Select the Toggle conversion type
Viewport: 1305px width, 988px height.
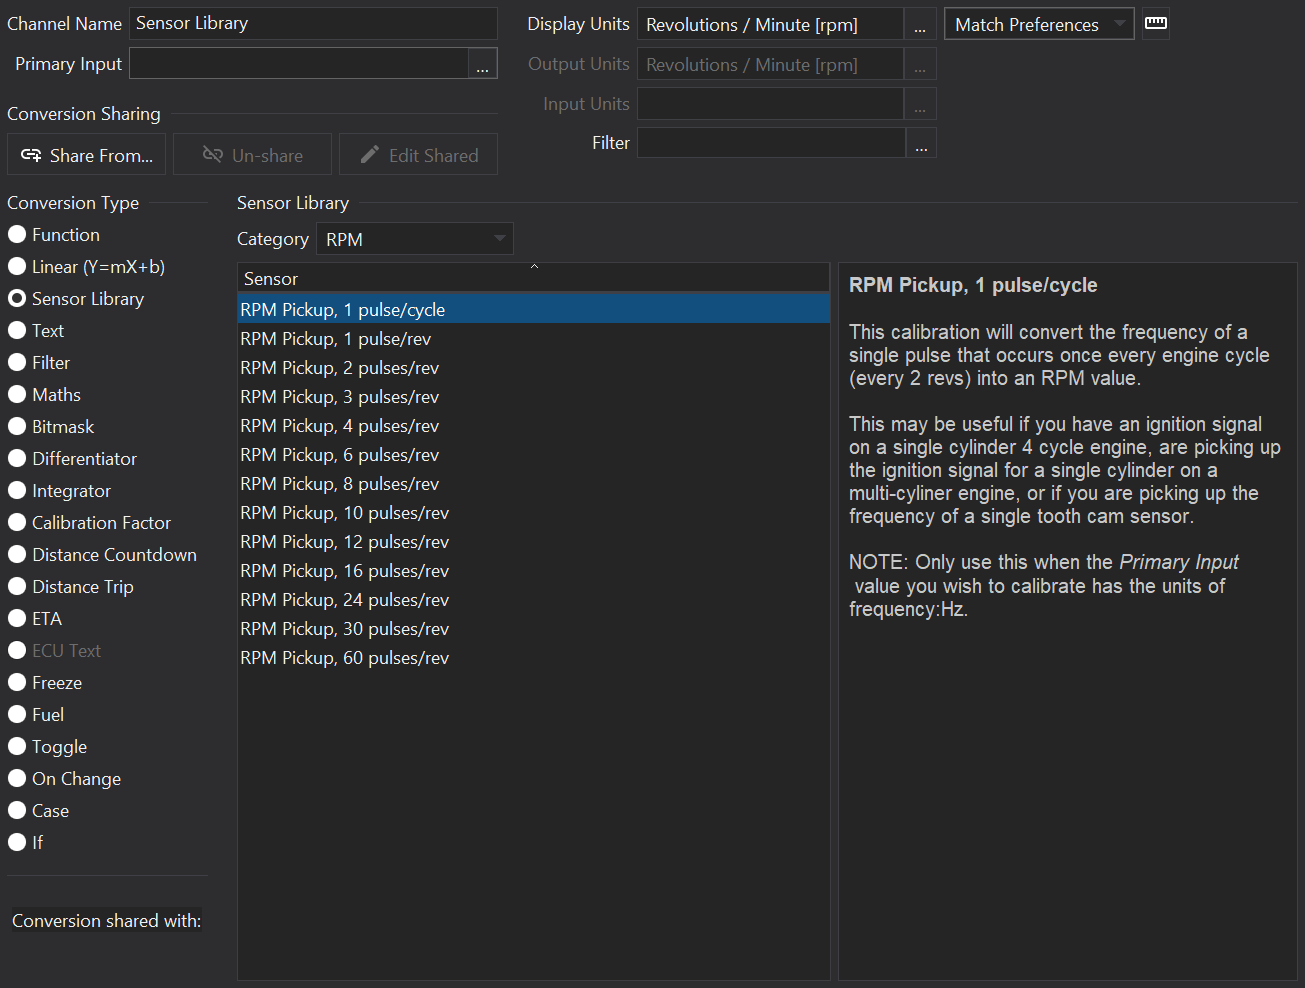pos(17,747)
